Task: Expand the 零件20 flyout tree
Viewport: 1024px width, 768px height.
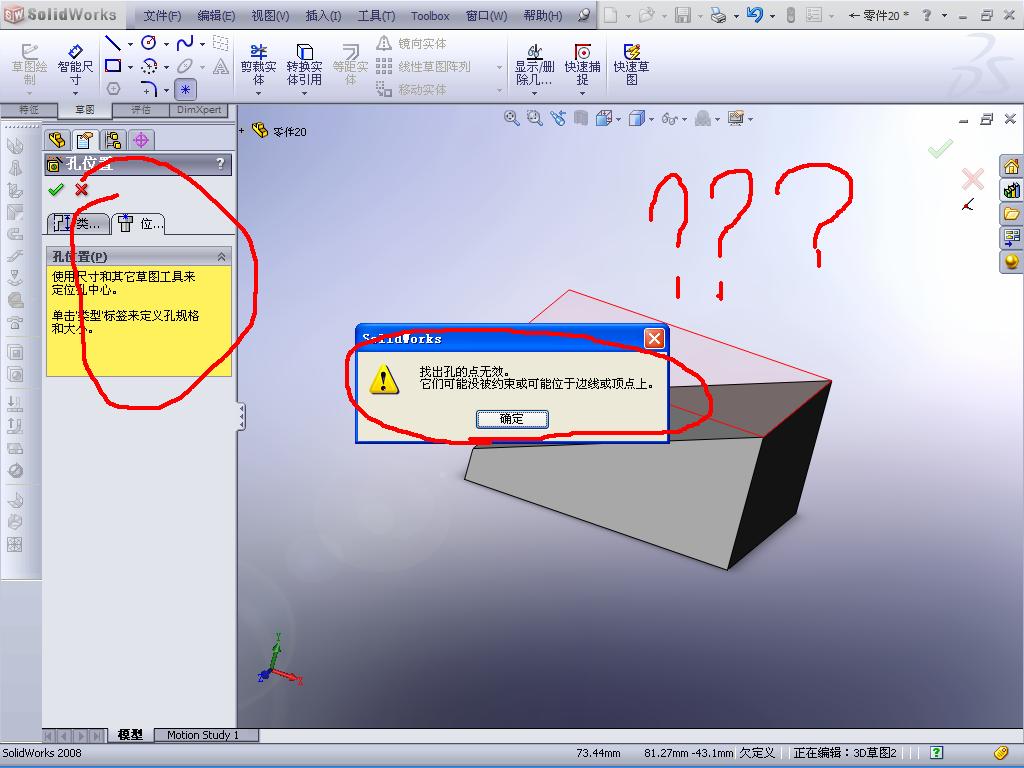Action: (242, 131)
